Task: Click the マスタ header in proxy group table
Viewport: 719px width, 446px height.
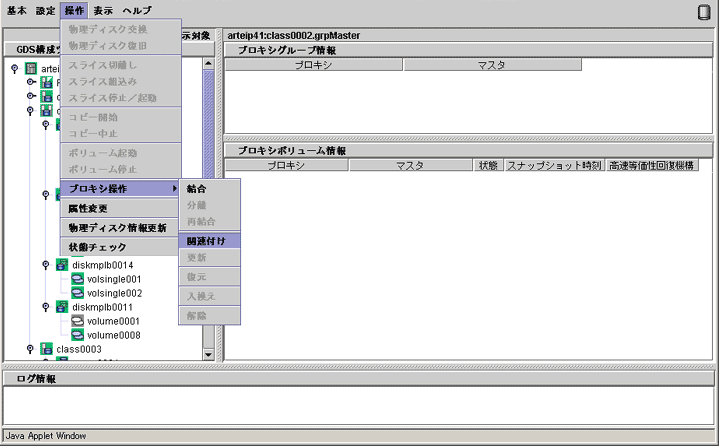Action: [492, 65]
